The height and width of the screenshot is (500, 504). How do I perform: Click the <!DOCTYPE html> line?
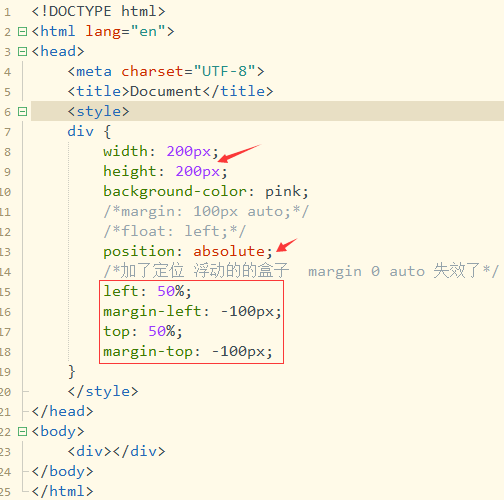point(98,12)
